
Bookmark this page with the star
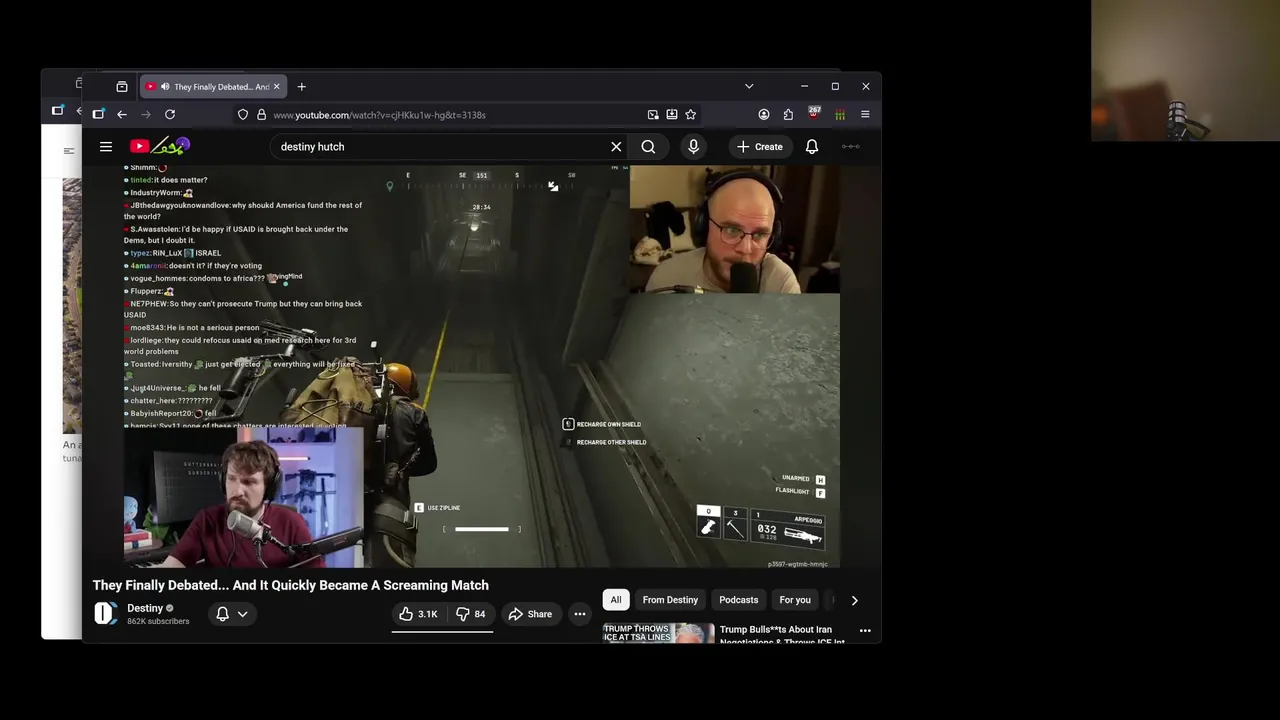point(690,115)
